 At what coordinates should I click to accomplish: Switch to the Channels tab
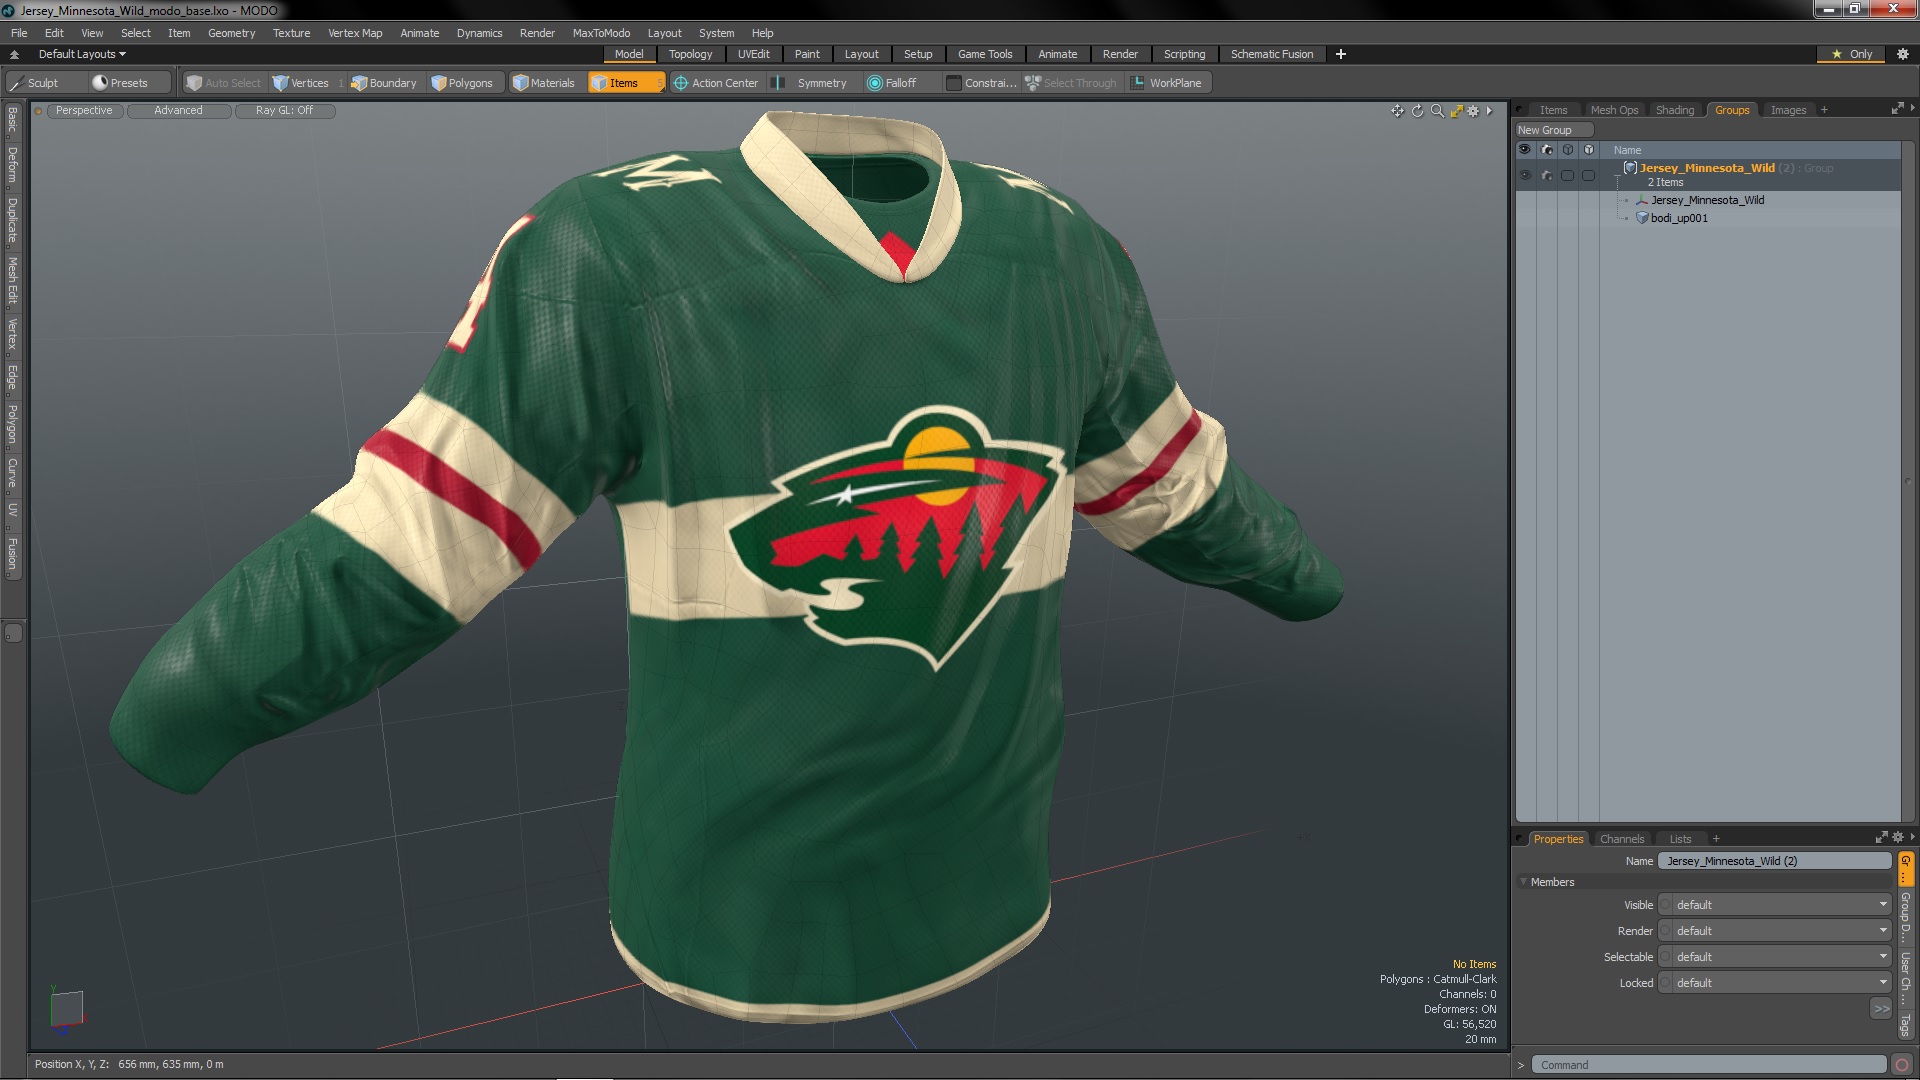click(x=1621, y=839)
